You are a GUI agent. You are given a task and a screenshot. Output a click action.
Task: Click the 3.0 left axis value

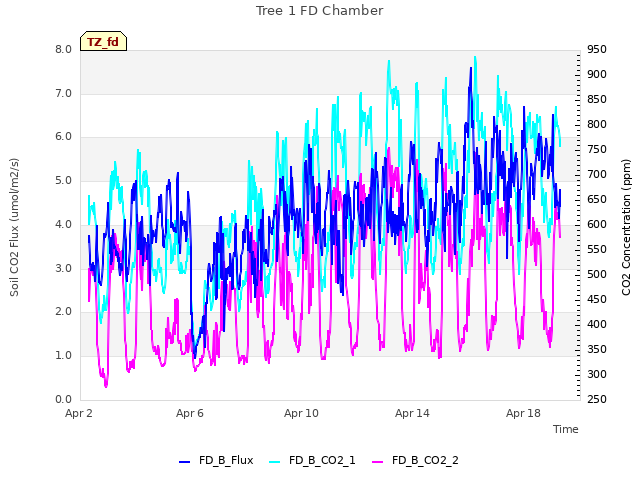[64, 268]
